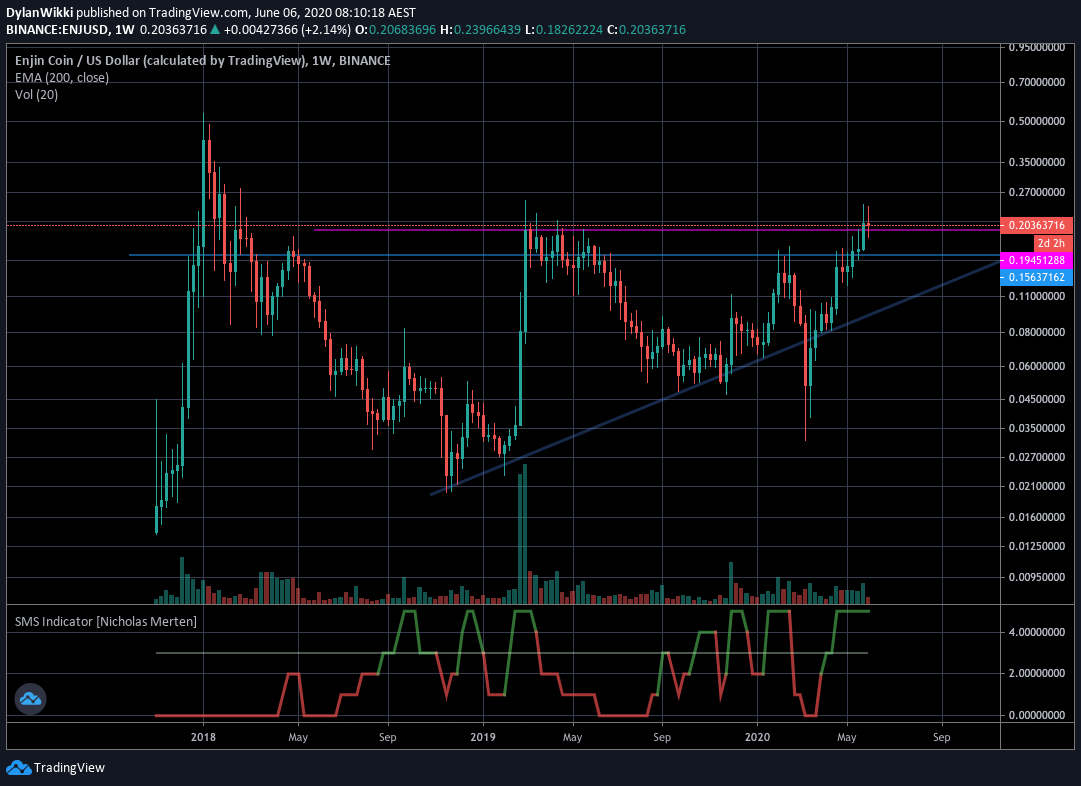Click the 0.08000000 price axis tick
1081x786 pixels.
(1037, 332)
